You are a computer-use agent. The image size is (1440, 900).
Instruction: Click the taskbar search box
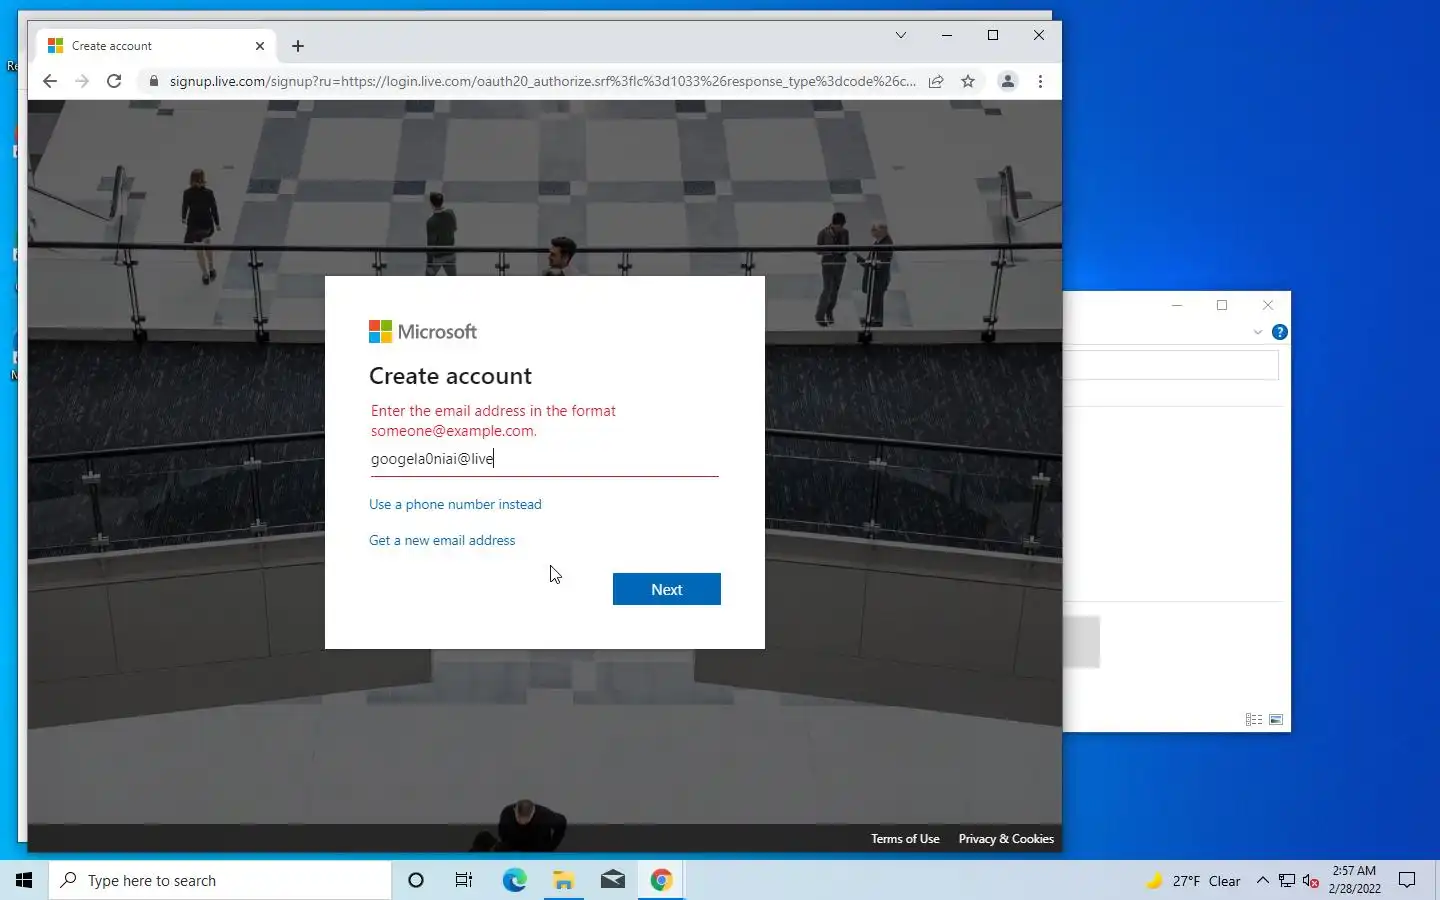(x=220, y=880)
